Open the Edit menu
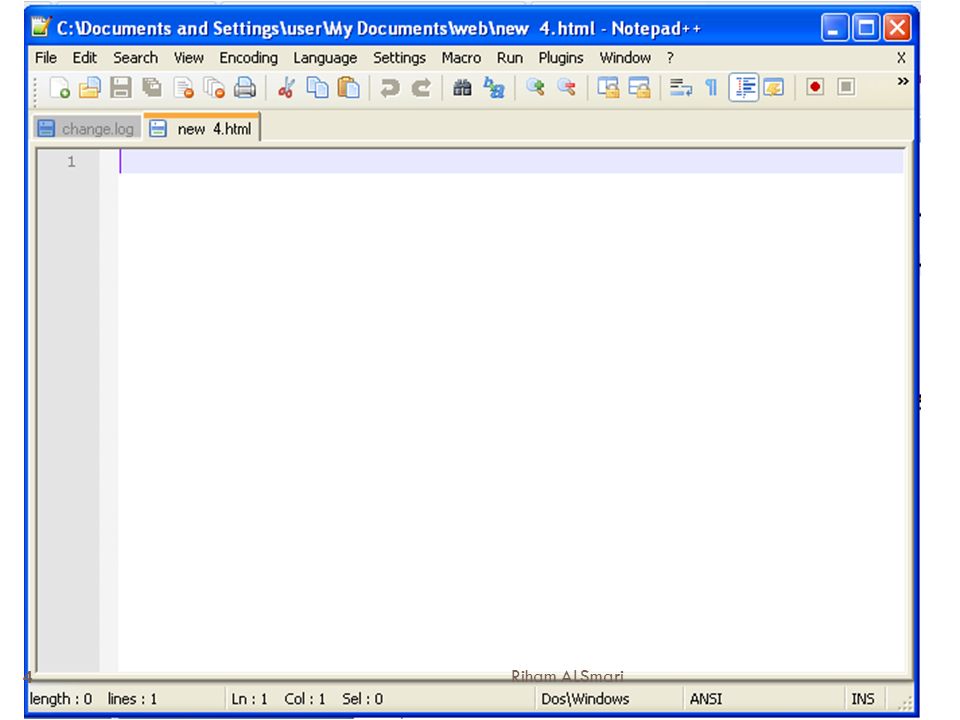960x720 pixels. [x=84, y=58]
